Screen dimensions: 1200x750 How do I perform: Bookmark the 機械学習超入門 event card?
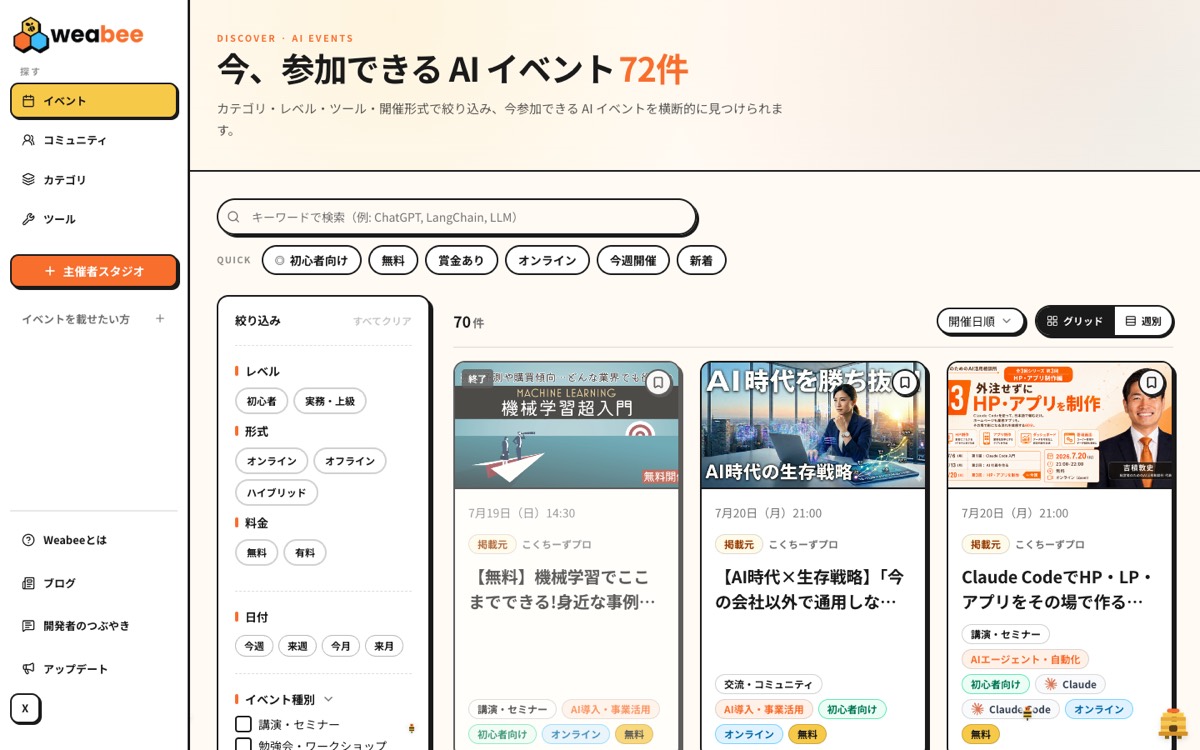coord(657,382)
